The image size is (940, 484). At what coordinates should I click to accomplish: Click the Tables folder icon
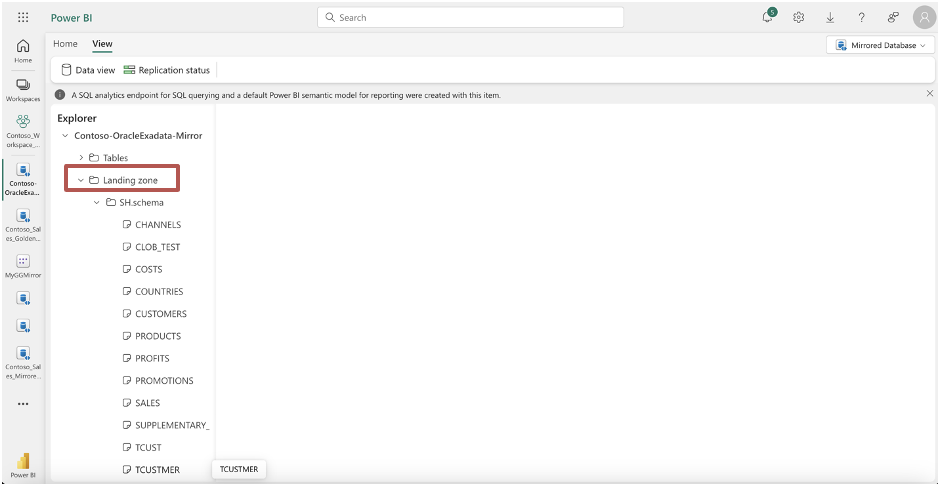click(94, 158)
